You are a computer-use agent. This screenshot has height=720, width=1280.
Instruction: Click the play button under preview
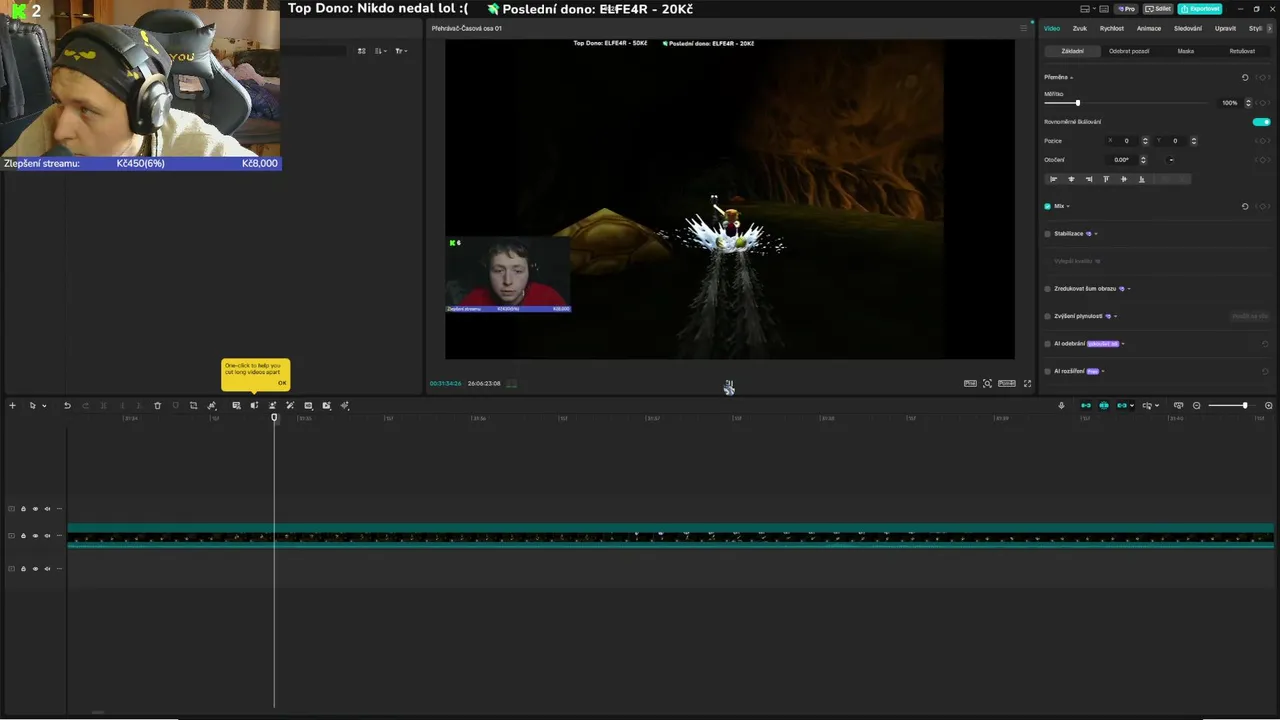pyautogui.click(x=729, y=383)
